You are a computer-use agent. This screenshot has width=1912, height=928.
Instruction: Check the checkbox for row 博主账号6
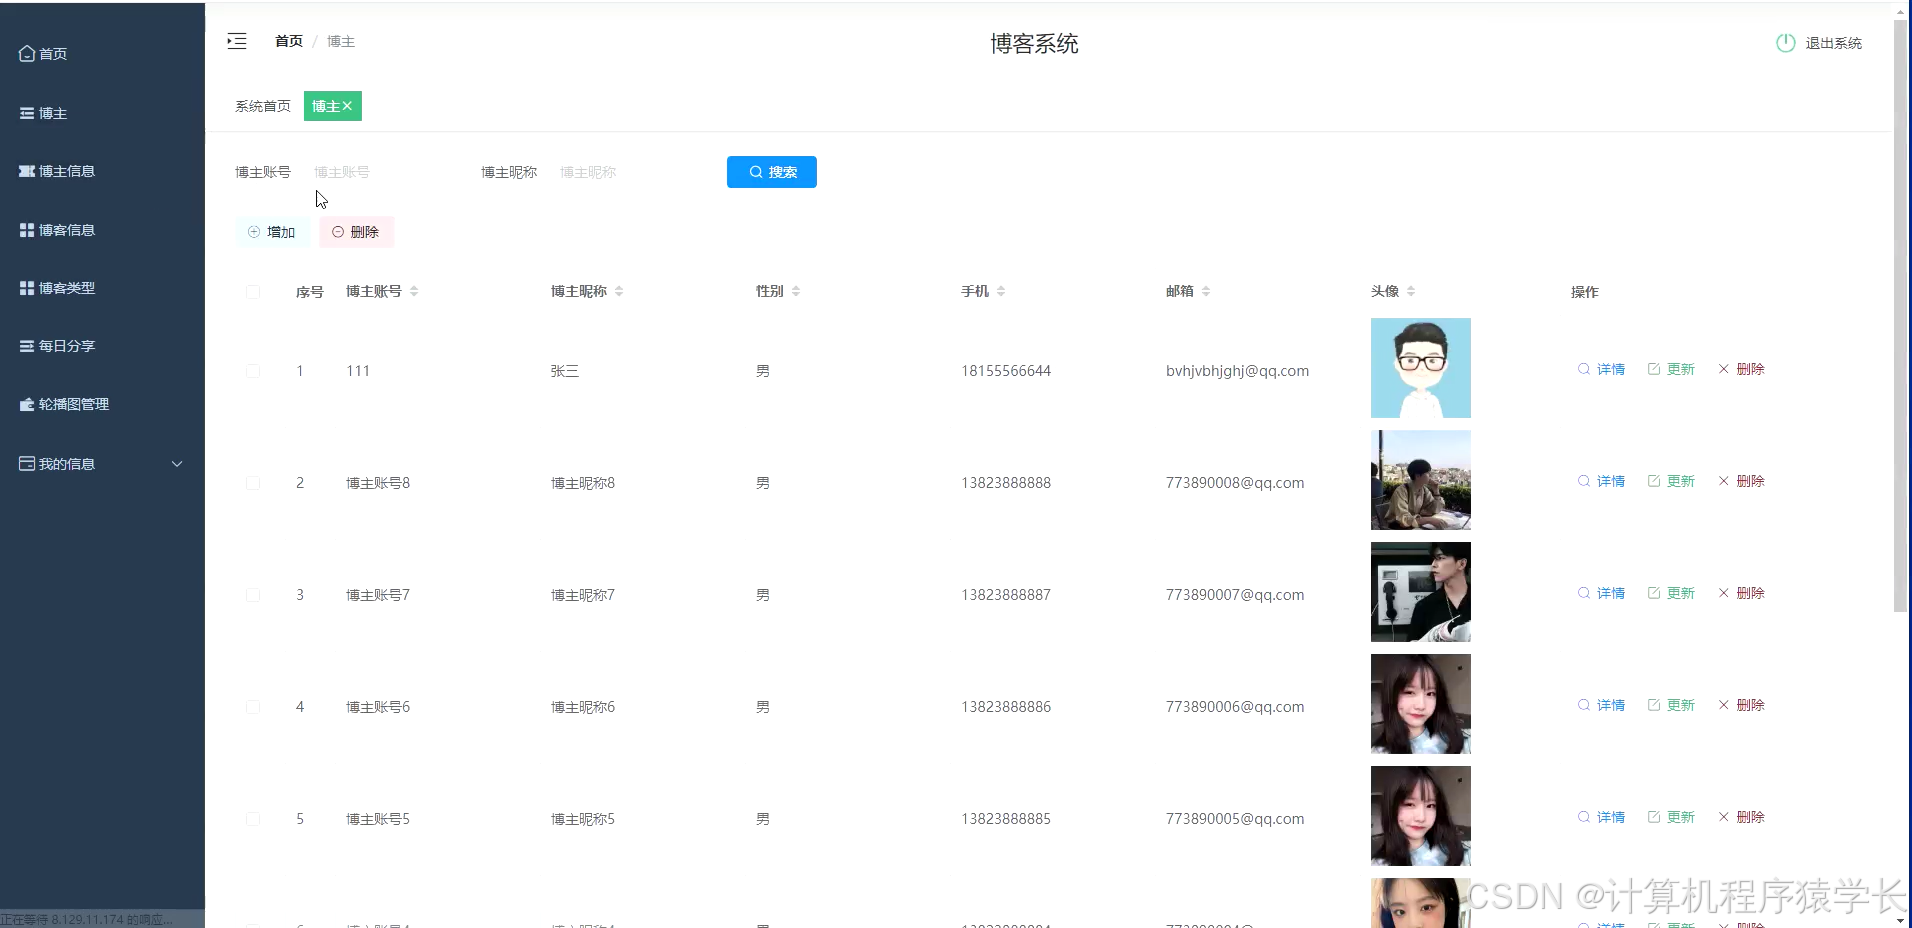(253, 707)
